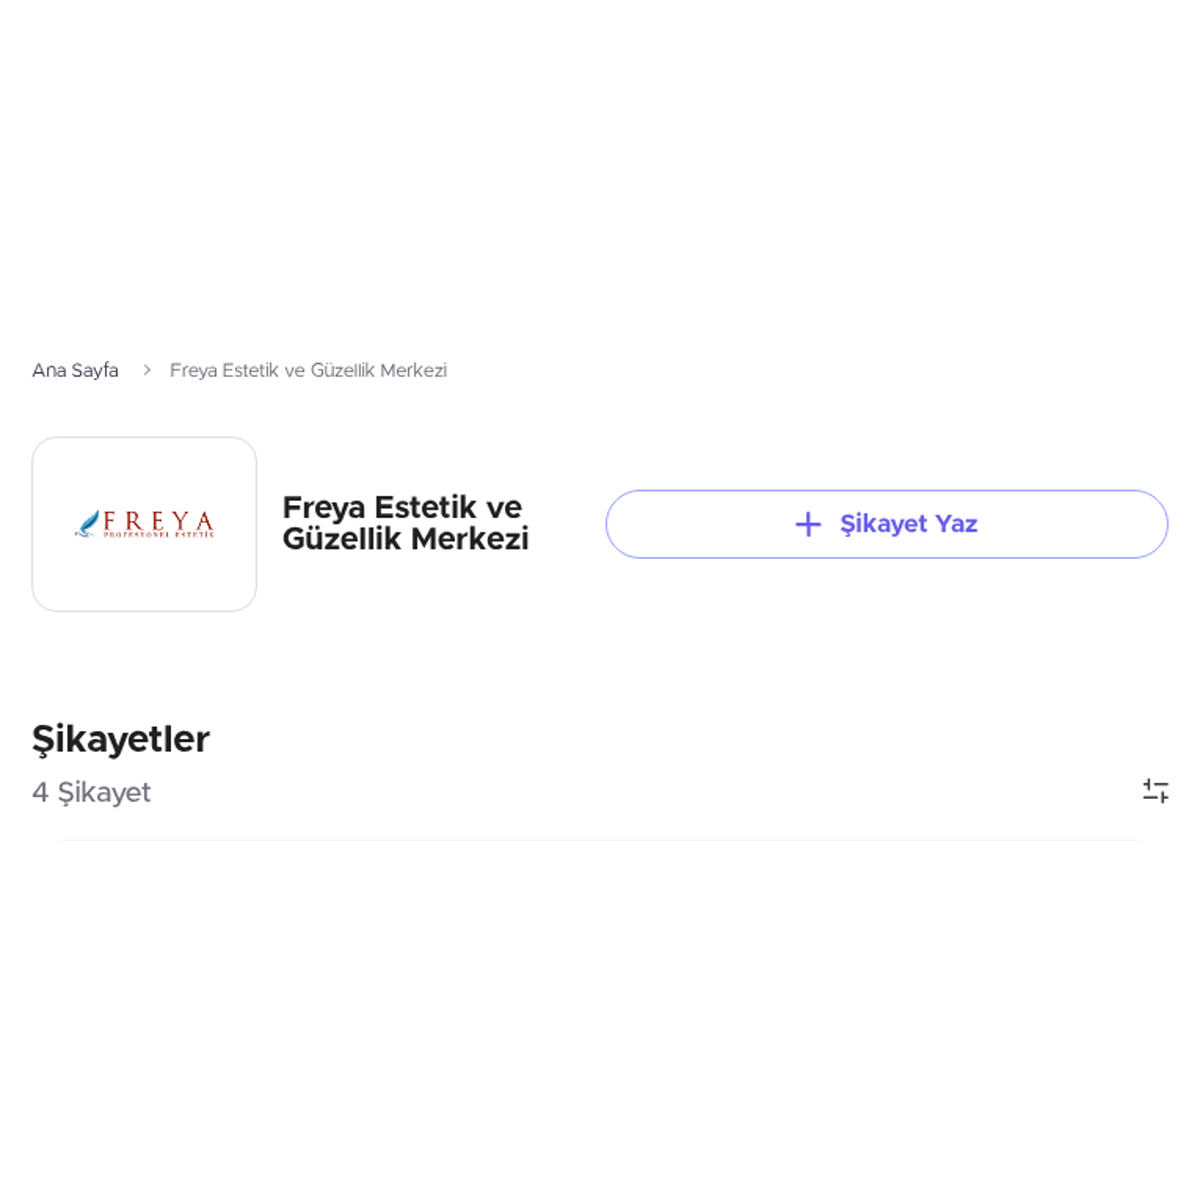Open Freya Estetik ve Güzellik Merkezi breadcrumb
Image resolution: width=1200 pixels, height=1200 pixels.
click(308, 370)
